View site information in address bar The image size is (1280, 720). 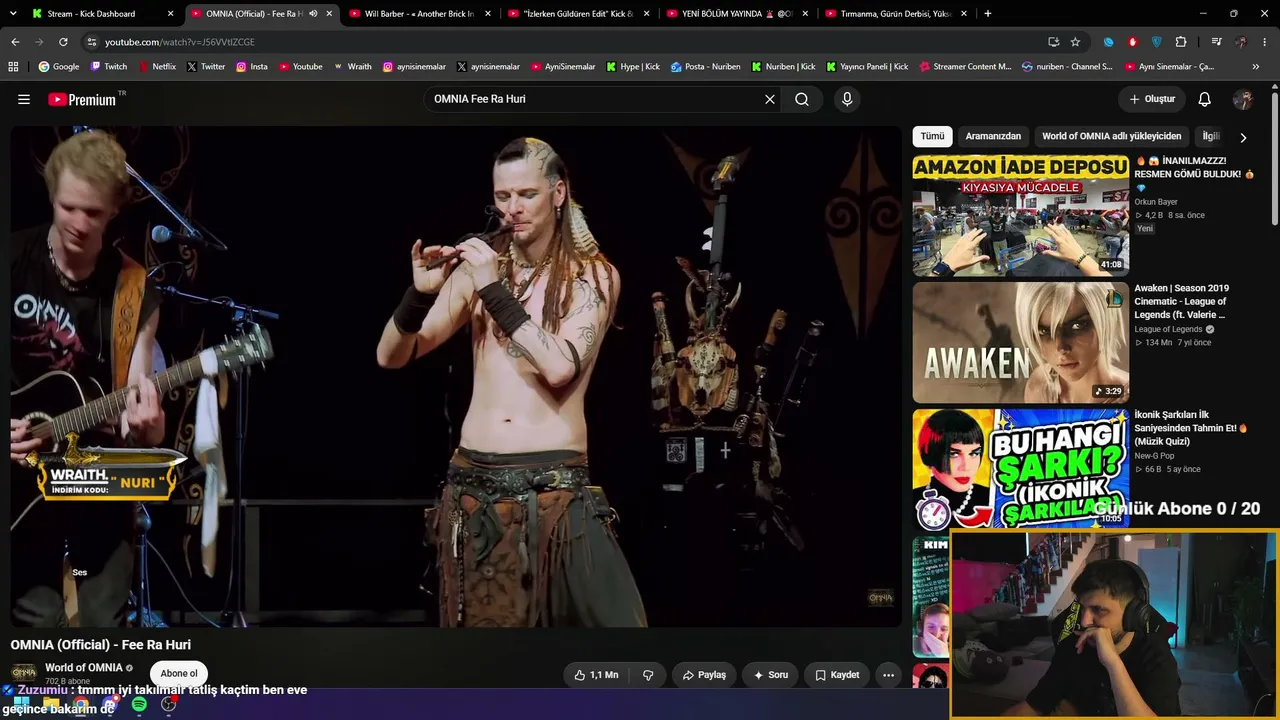91,42
